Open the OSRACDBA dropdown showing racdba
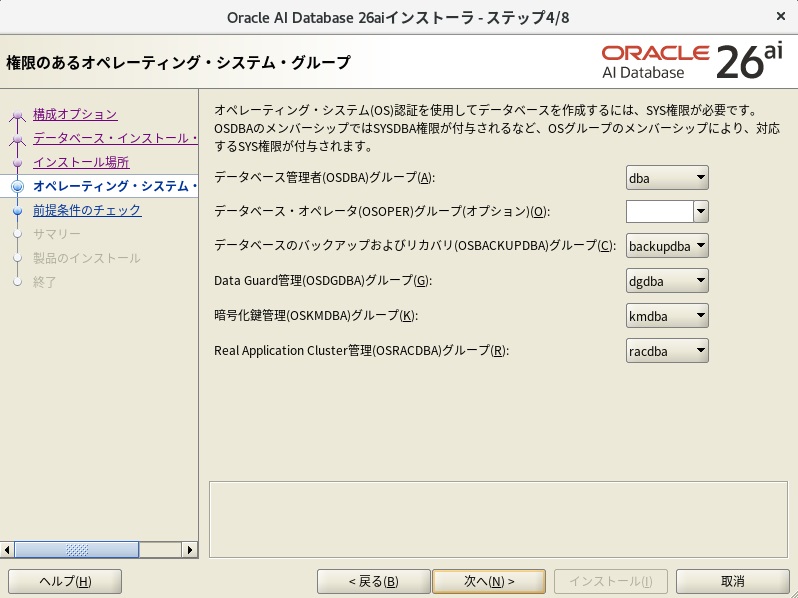The width and height of the screenshot is (798, 598). tap(667, 351)
